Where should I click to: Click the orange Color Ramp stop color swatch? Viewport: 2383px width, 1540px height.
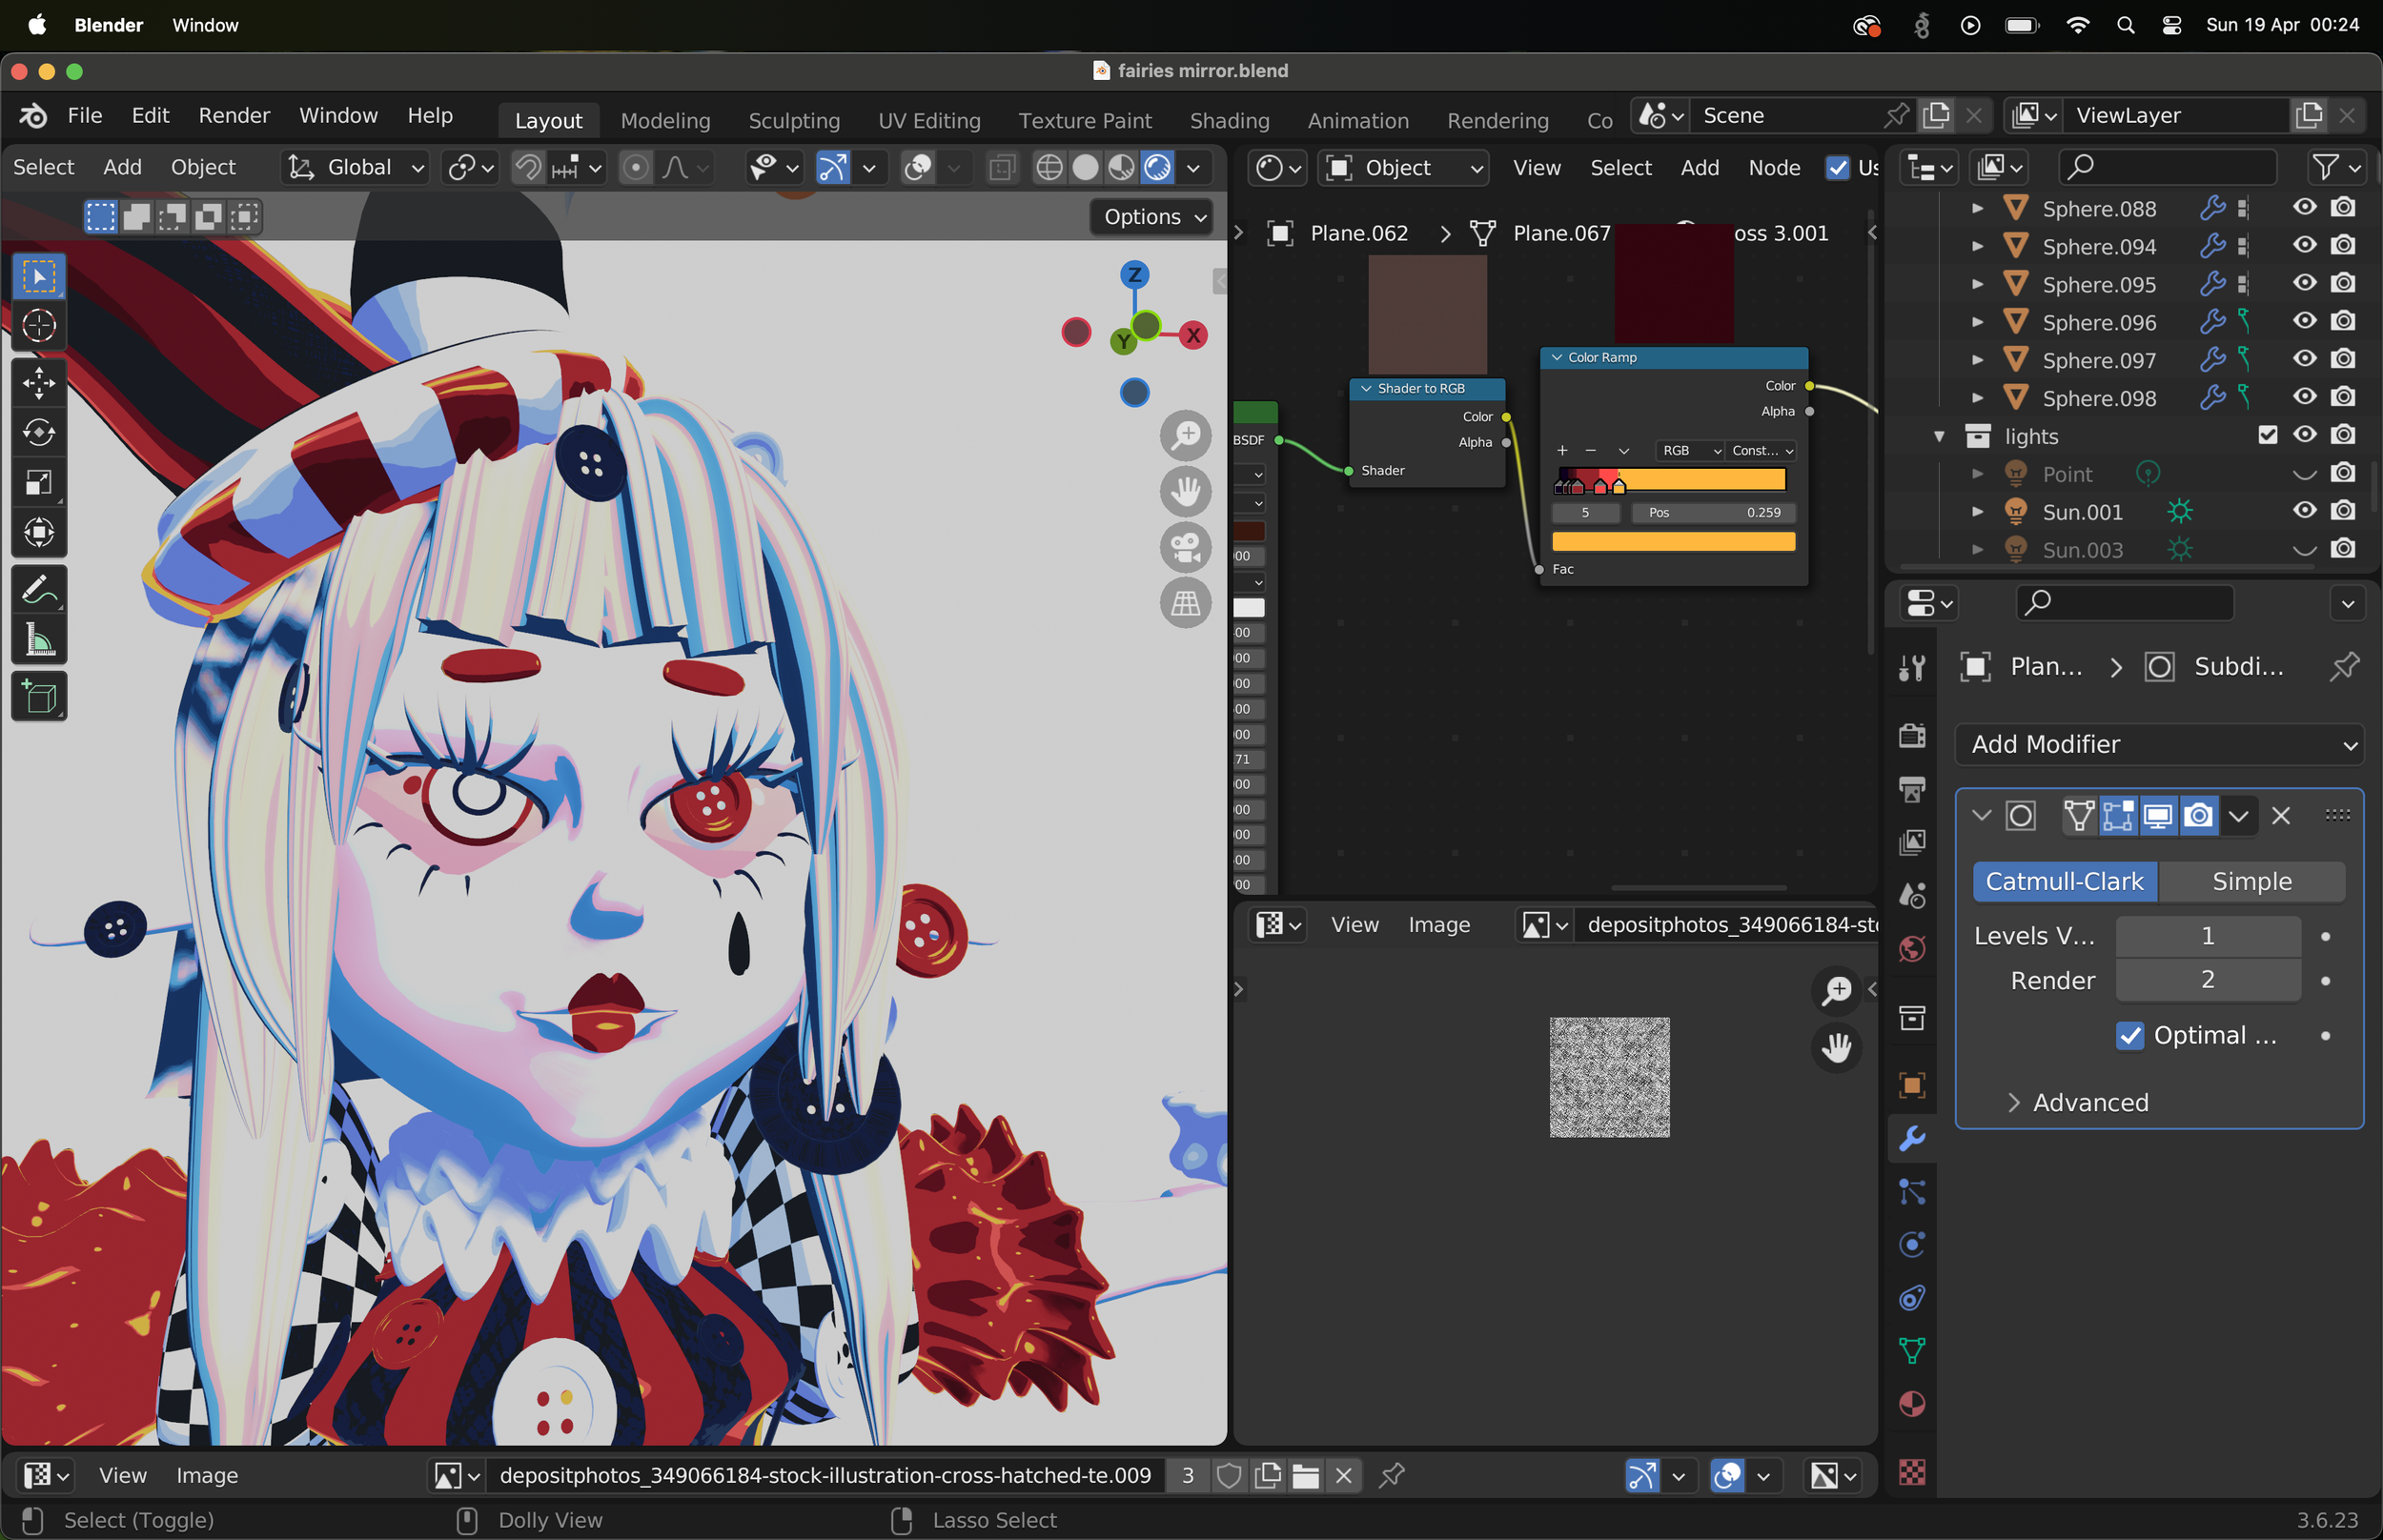[x=1673, y=541]
